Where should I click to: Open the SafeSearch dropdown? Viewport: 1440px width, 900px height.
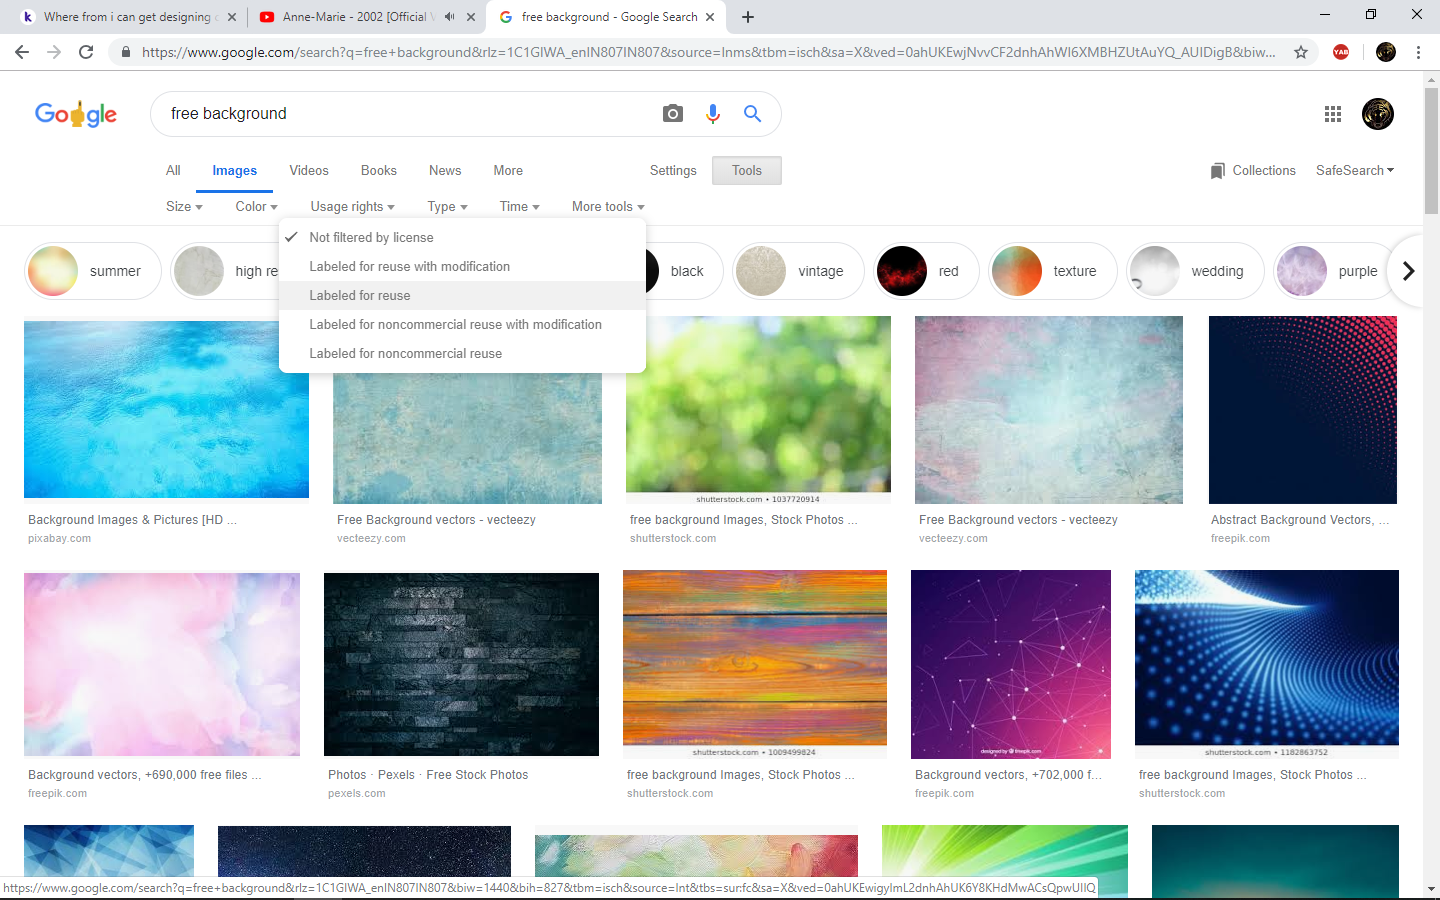1354,171
